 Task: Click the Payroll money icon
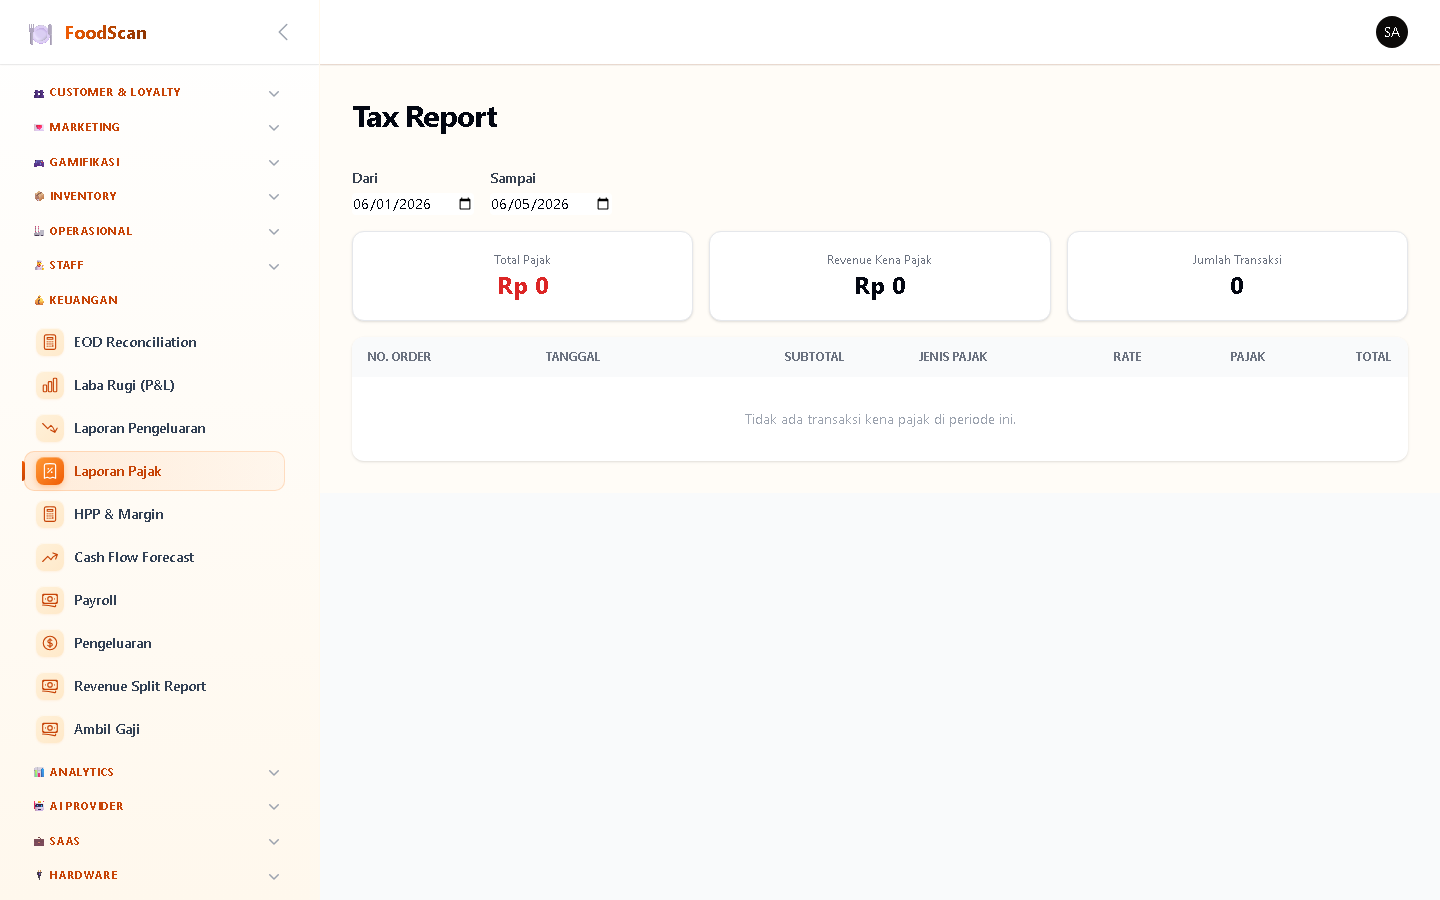50,600
